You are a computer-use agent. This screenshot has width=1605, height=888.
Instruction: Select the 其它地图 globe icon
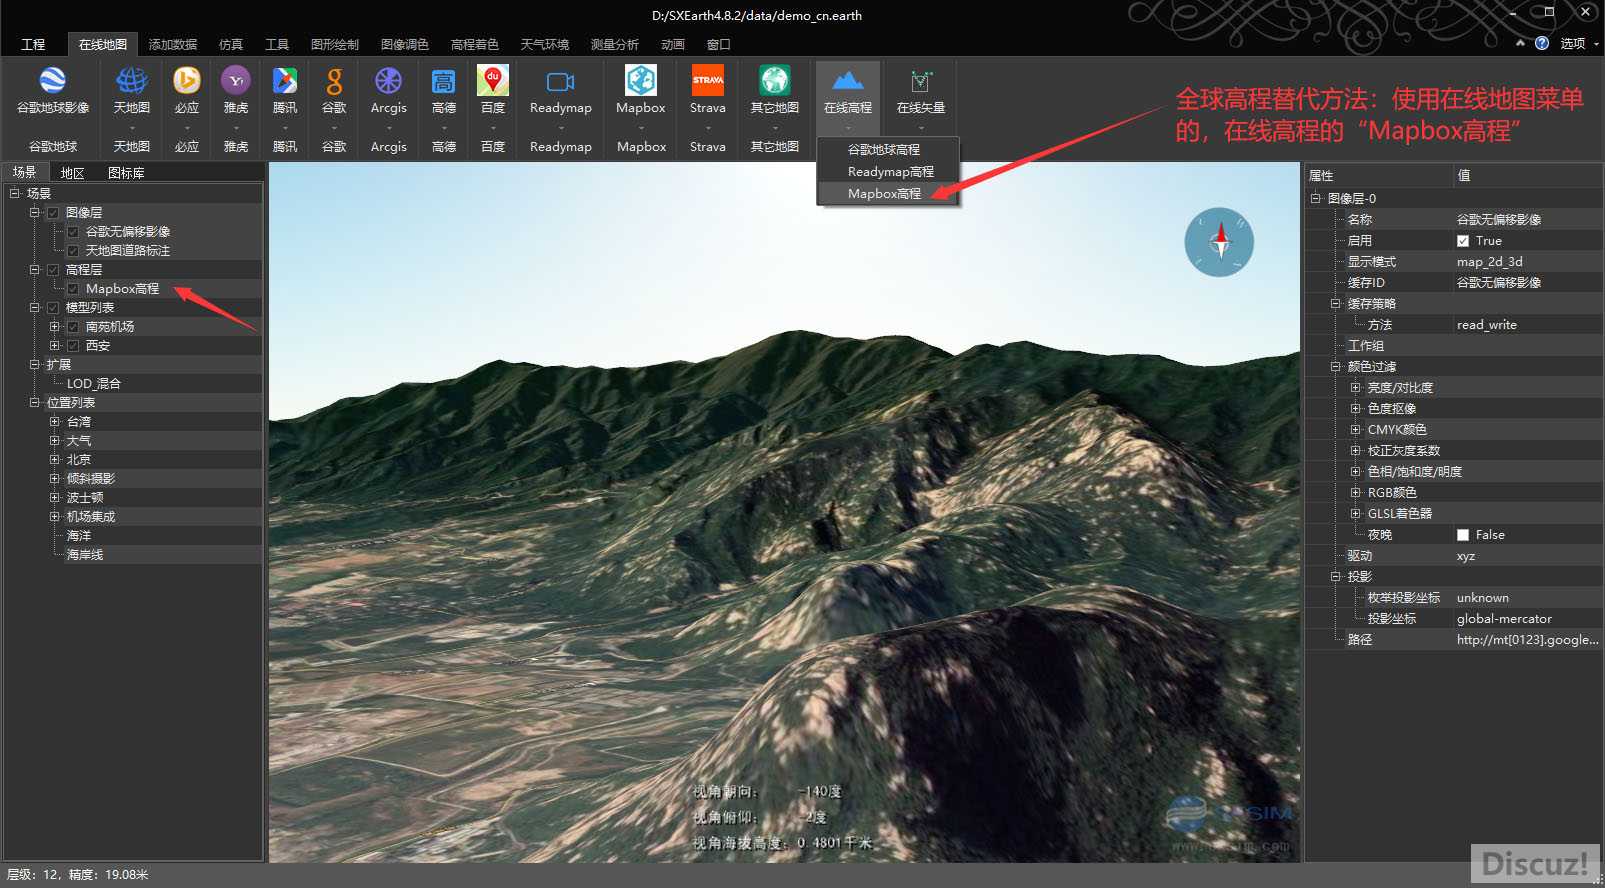point(775,80)
